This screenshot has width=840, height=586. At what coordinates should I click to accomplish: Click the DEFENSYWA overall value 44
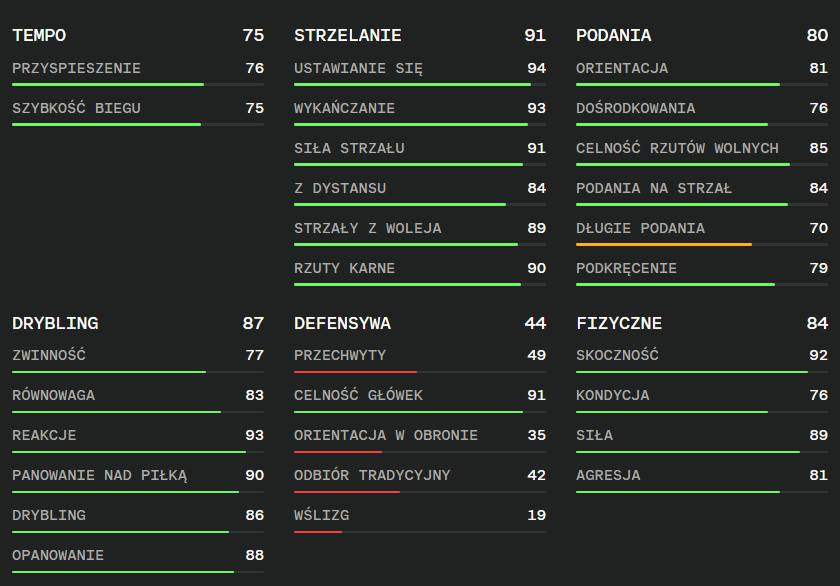tap(535, 324)
